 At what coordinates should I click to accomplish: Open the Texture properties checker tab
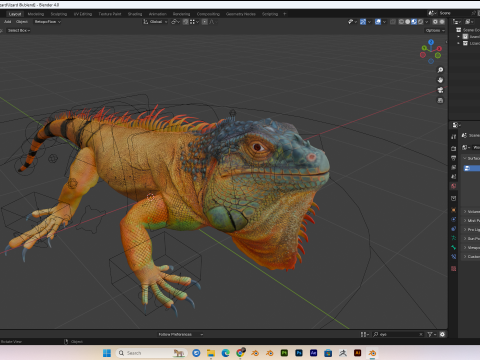454,269
